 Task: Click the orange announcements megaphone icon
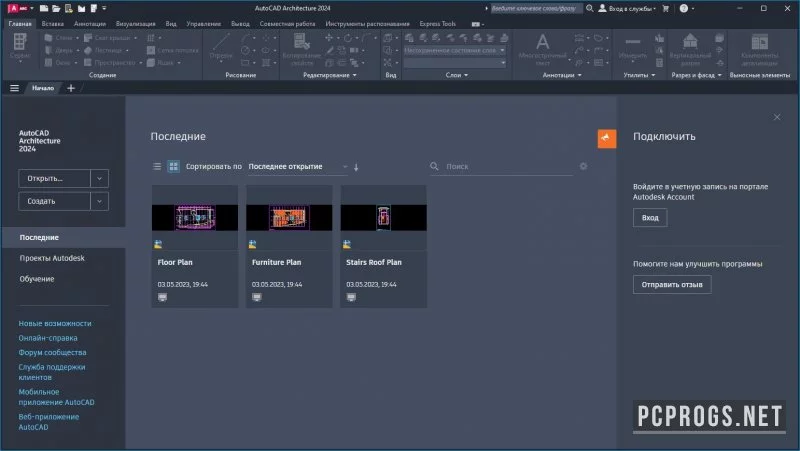(607, 138)
